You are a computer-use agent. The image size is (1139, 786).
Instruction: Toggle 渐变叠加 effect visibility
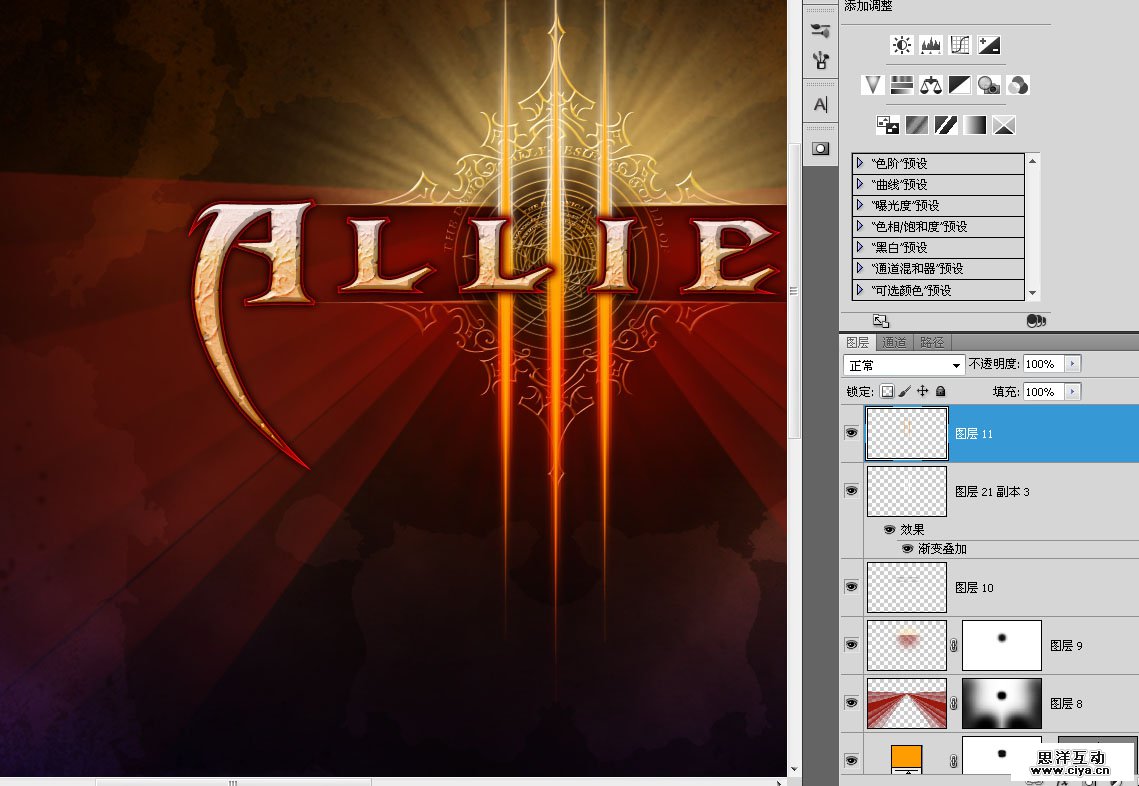907,548
